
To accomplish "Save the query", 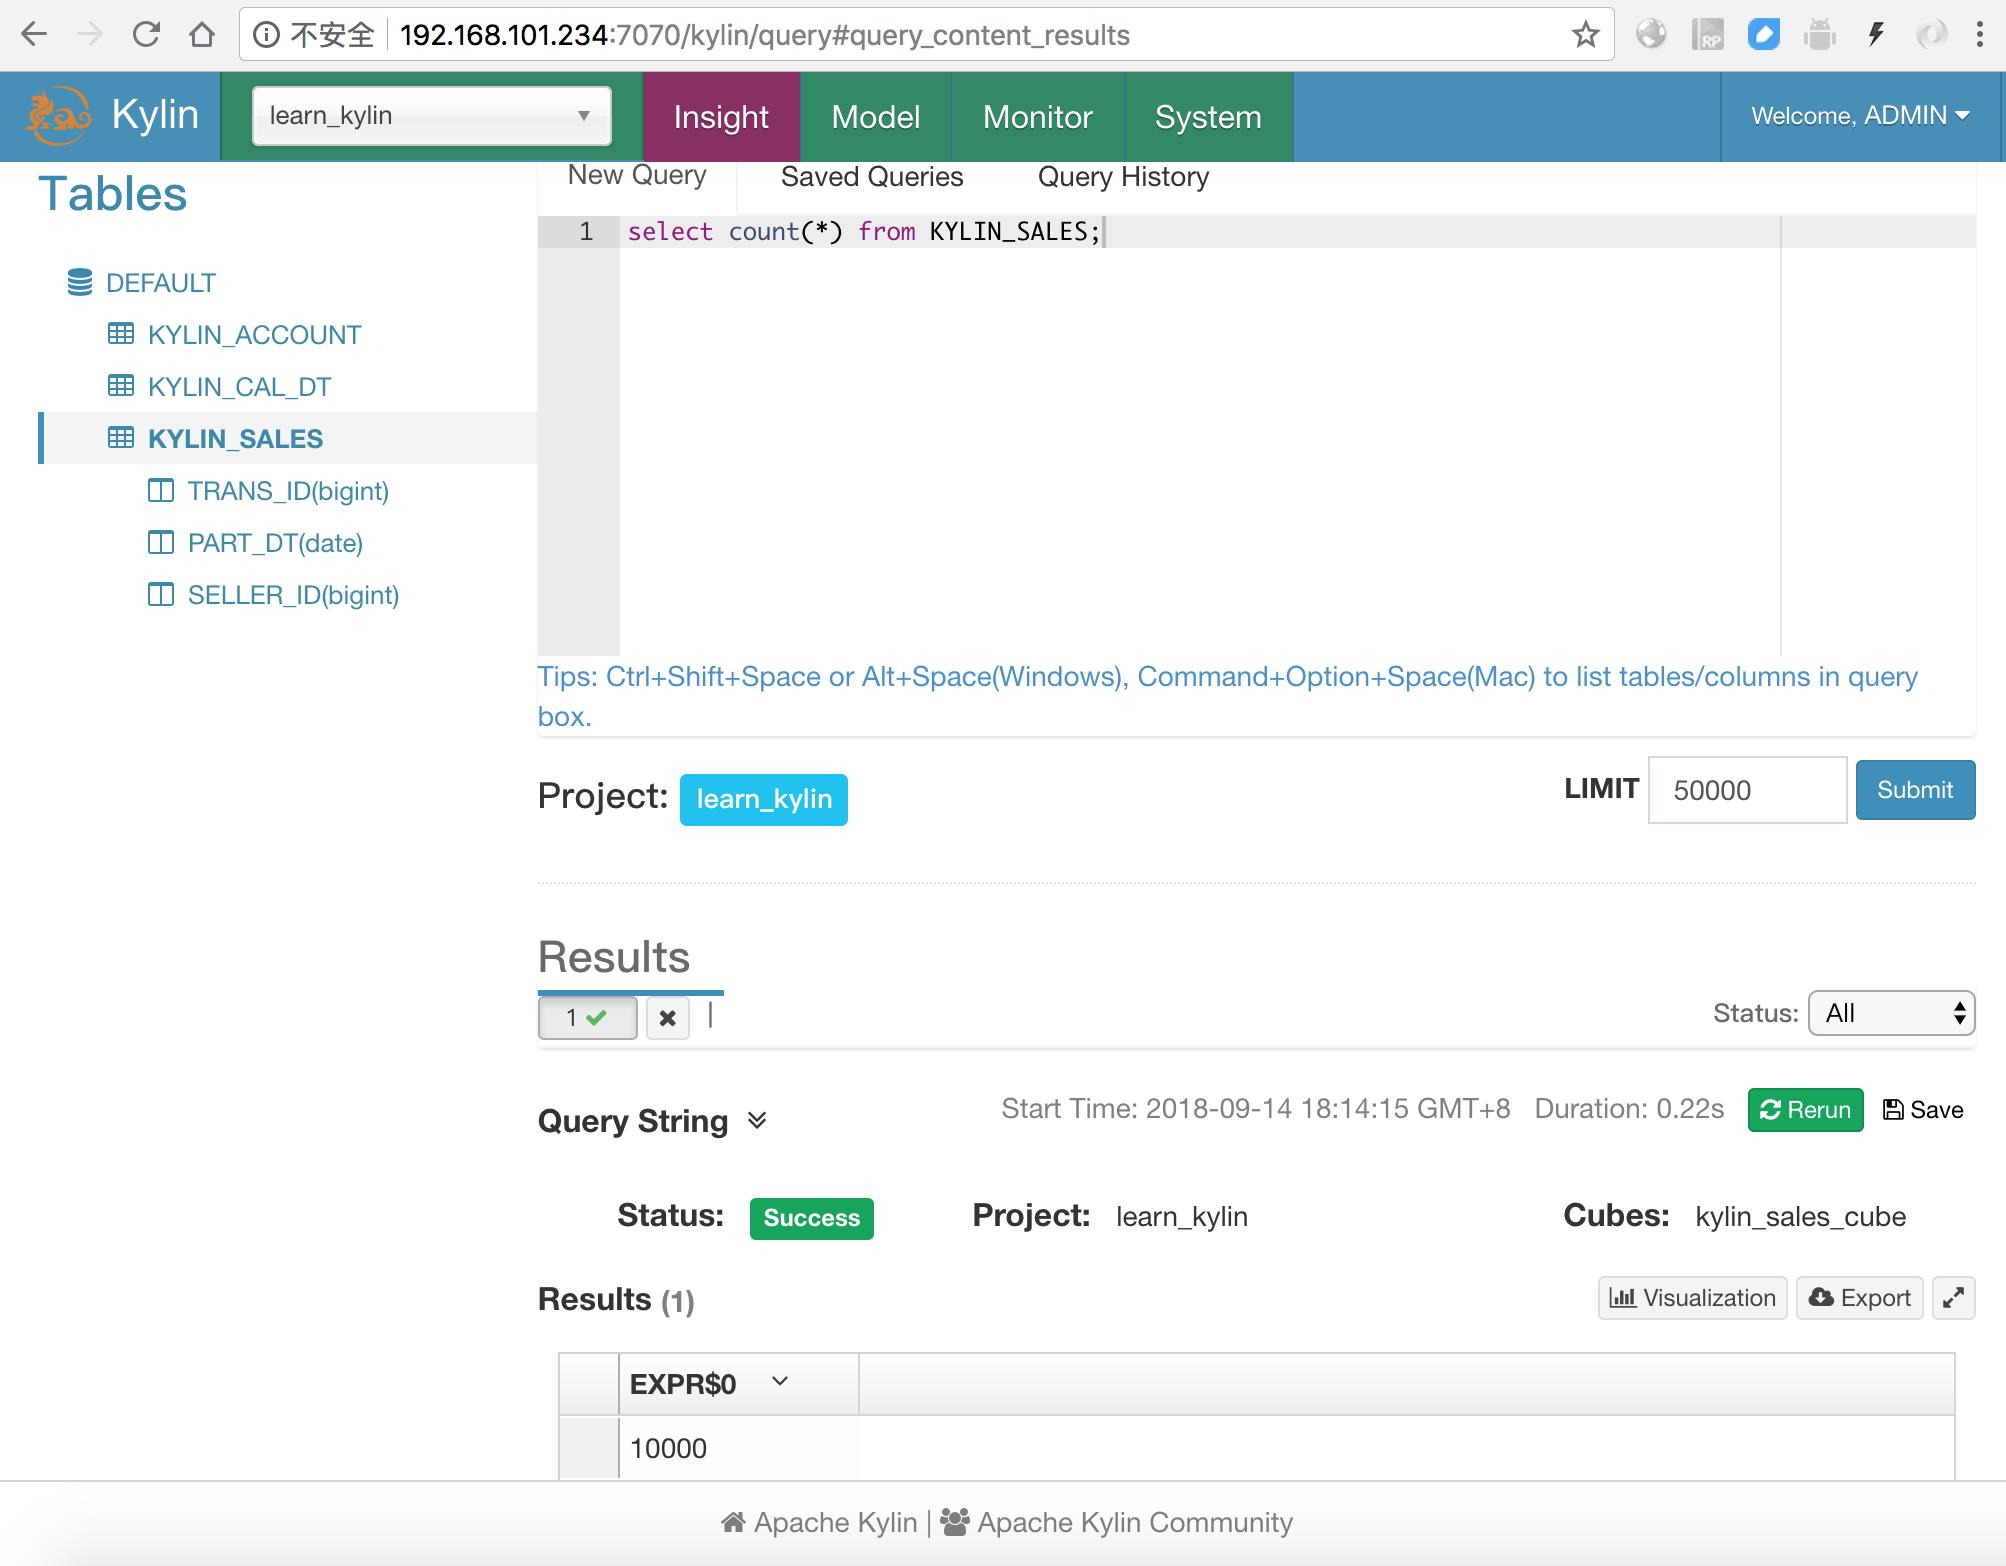I will coord(1922,1110).
